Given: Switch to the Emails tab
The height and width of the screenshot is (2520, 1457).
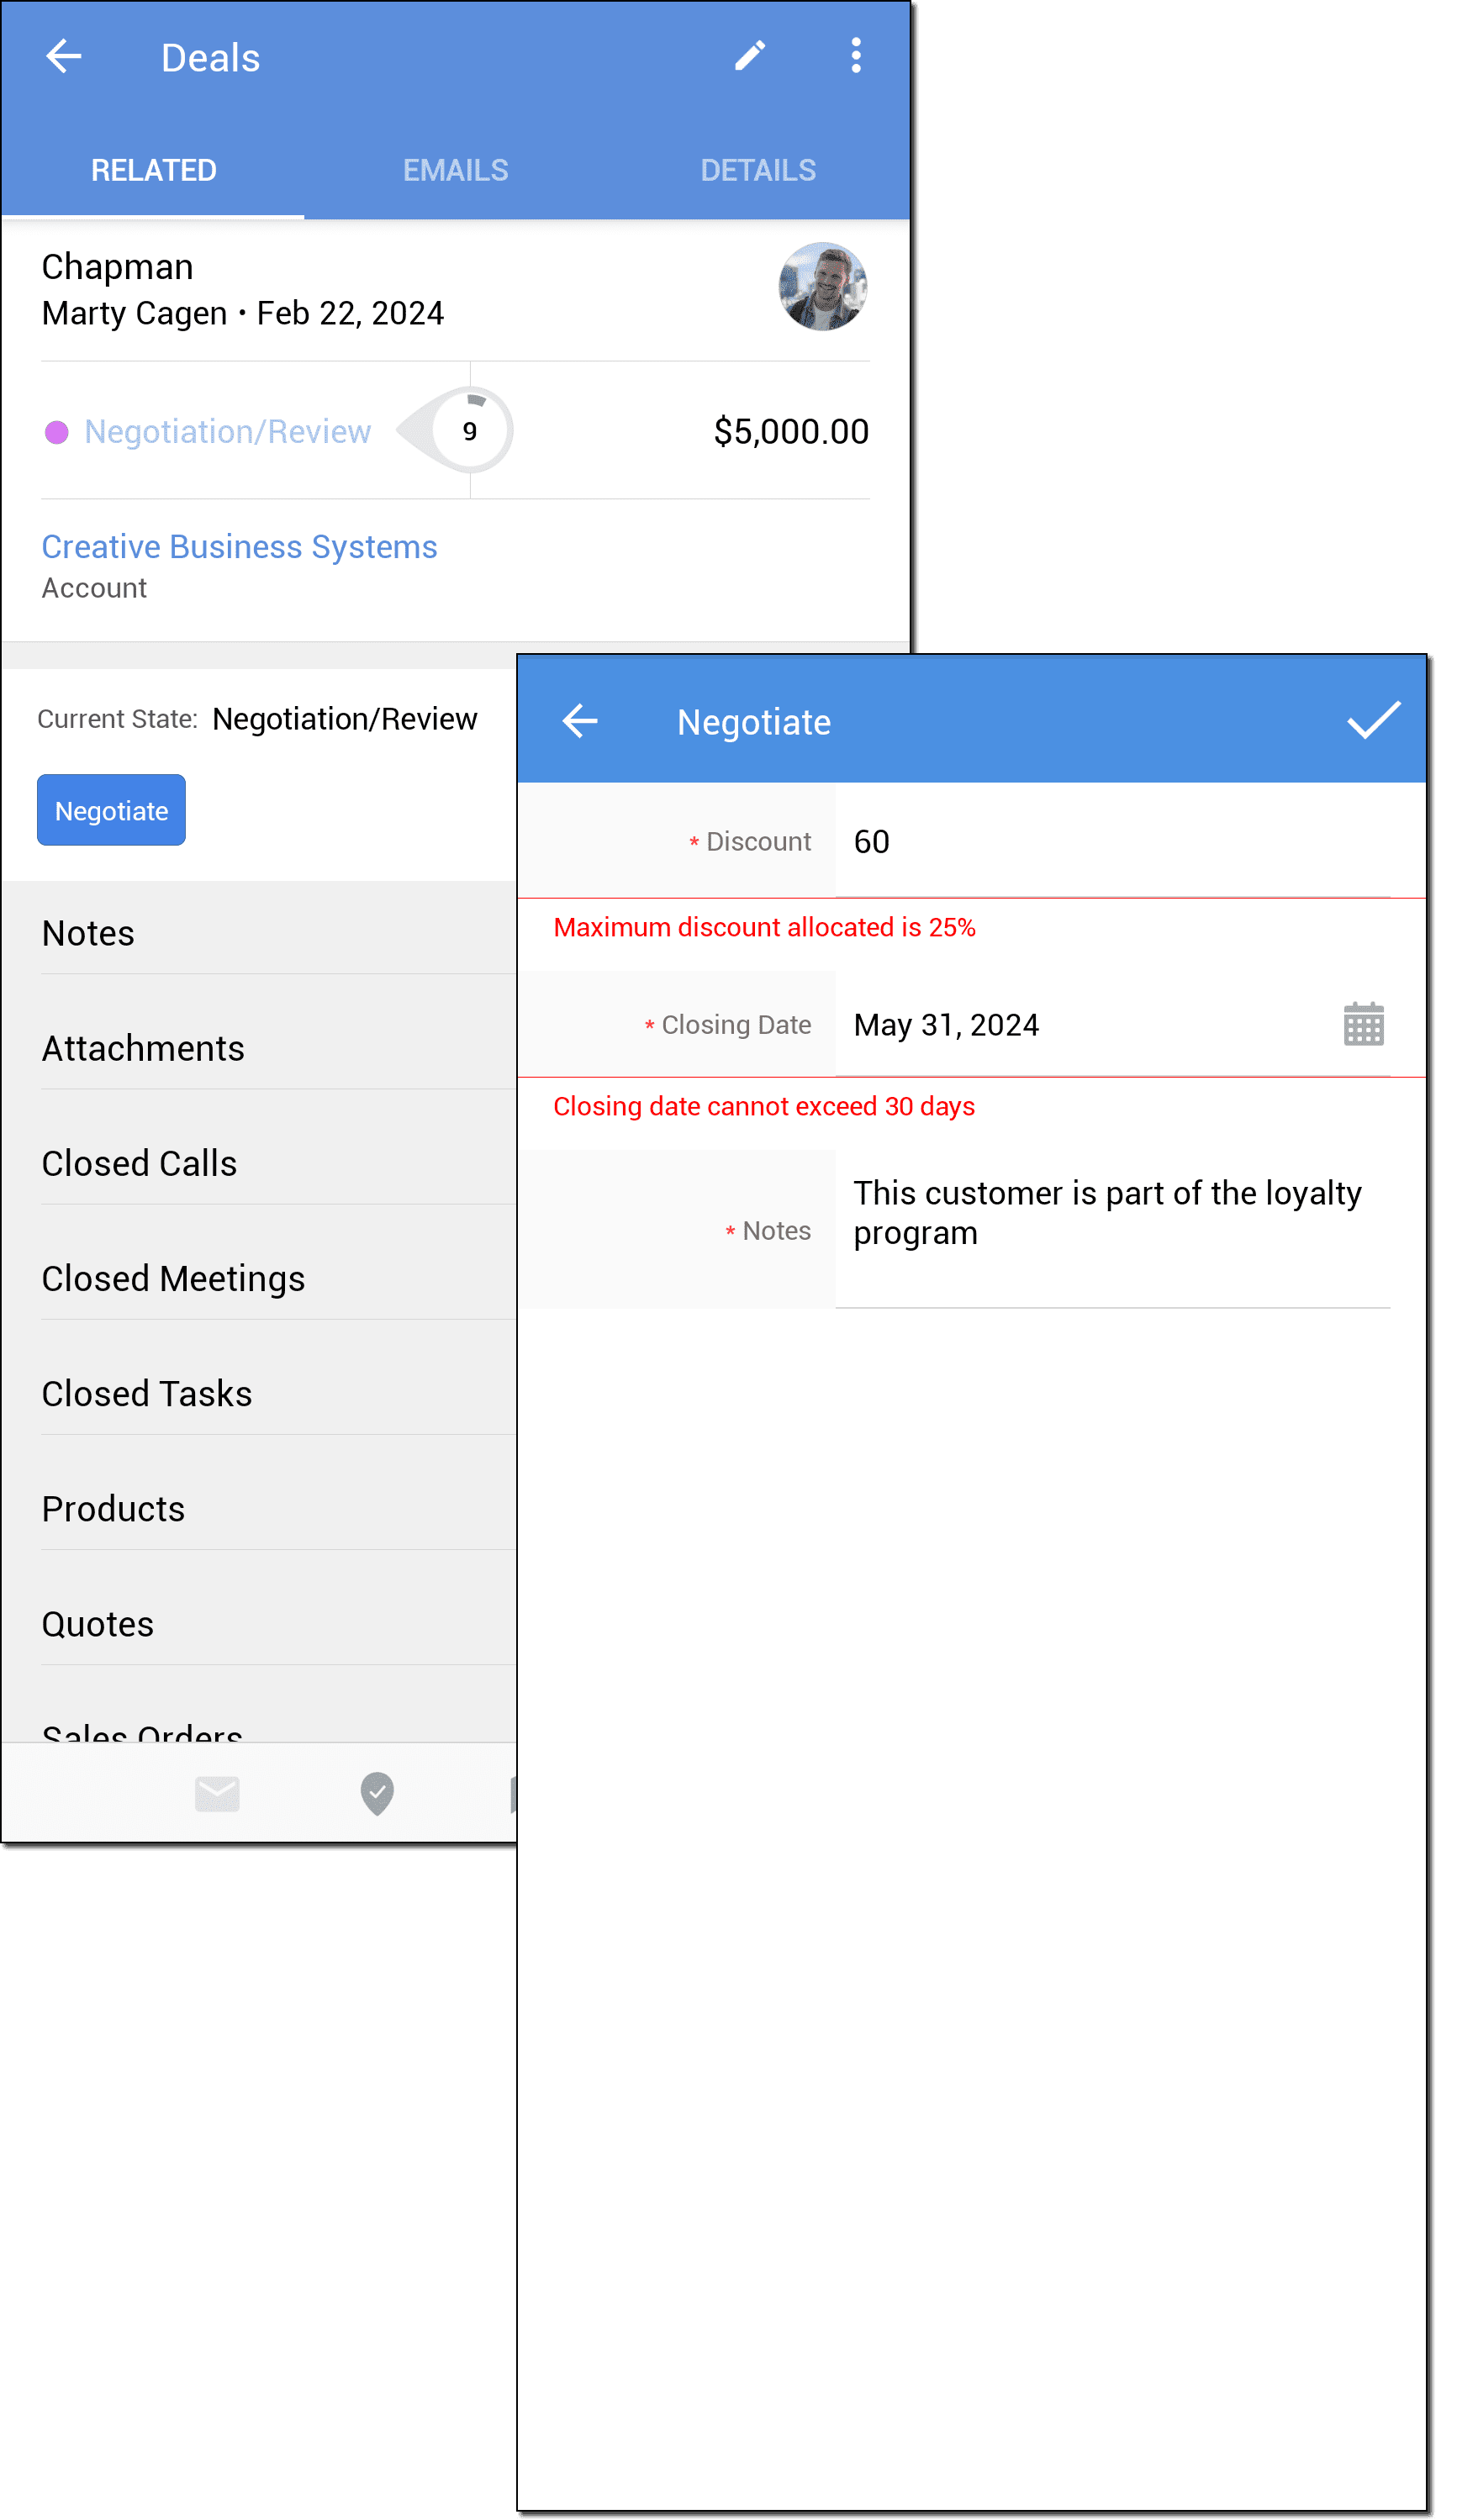Looking at the screenshot, I should (455, 170).
